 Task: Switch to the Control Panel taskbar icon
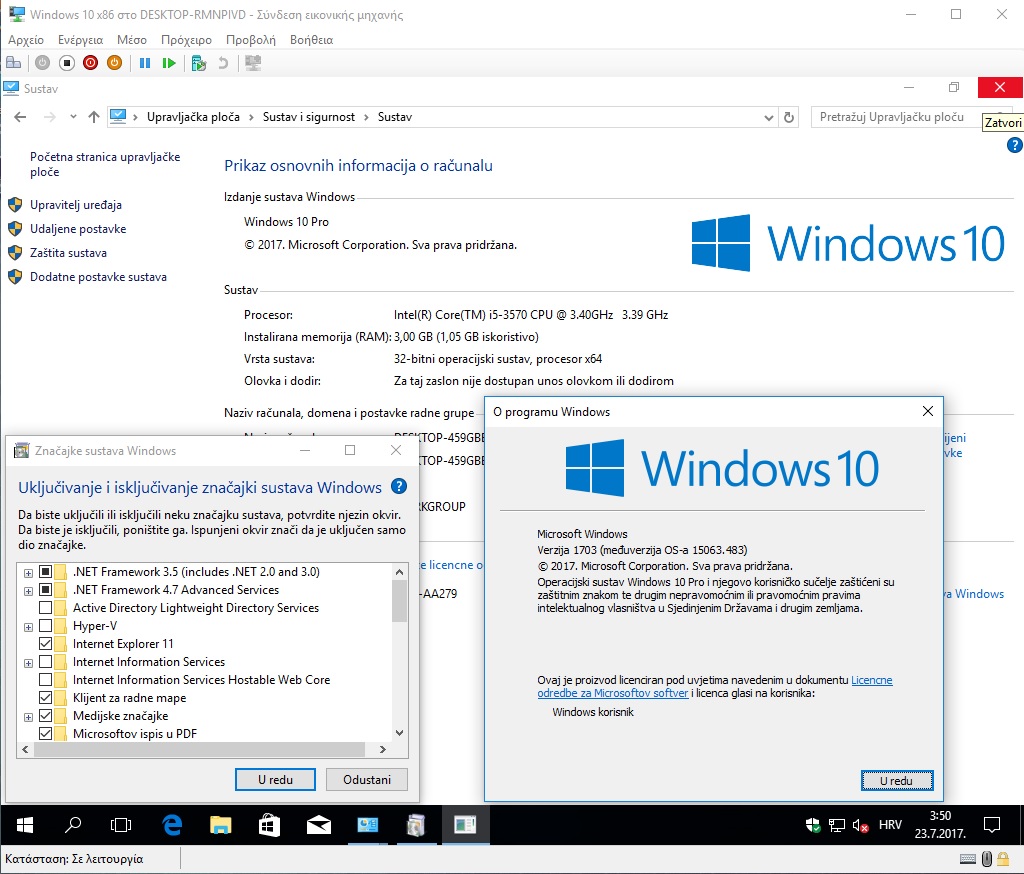pyautogui.click(x=368, y=825)
